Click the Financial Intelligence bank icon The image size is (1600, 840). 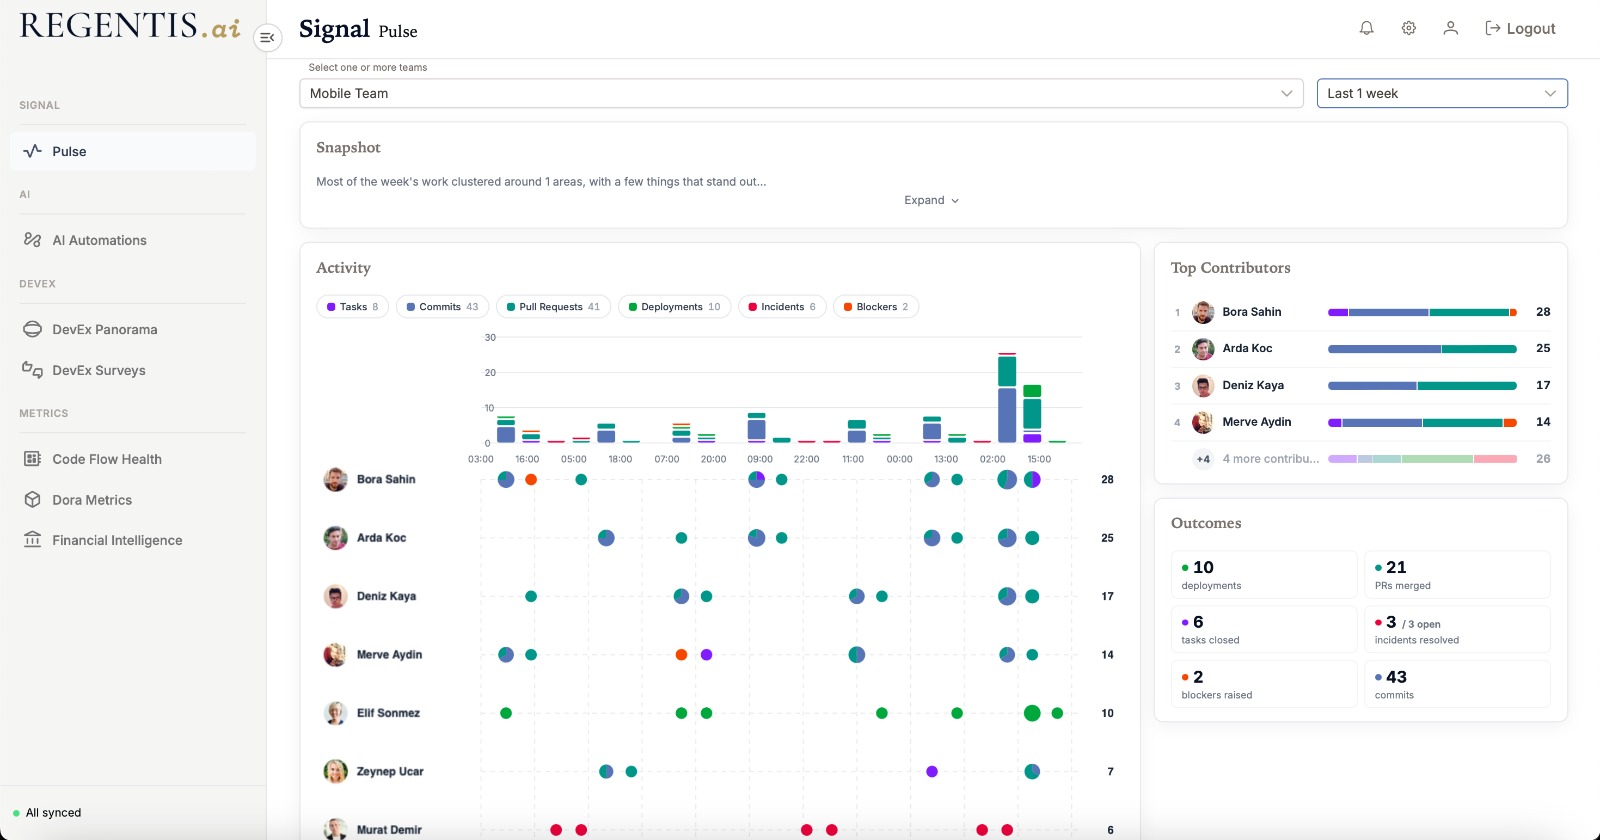click(32, 540)
